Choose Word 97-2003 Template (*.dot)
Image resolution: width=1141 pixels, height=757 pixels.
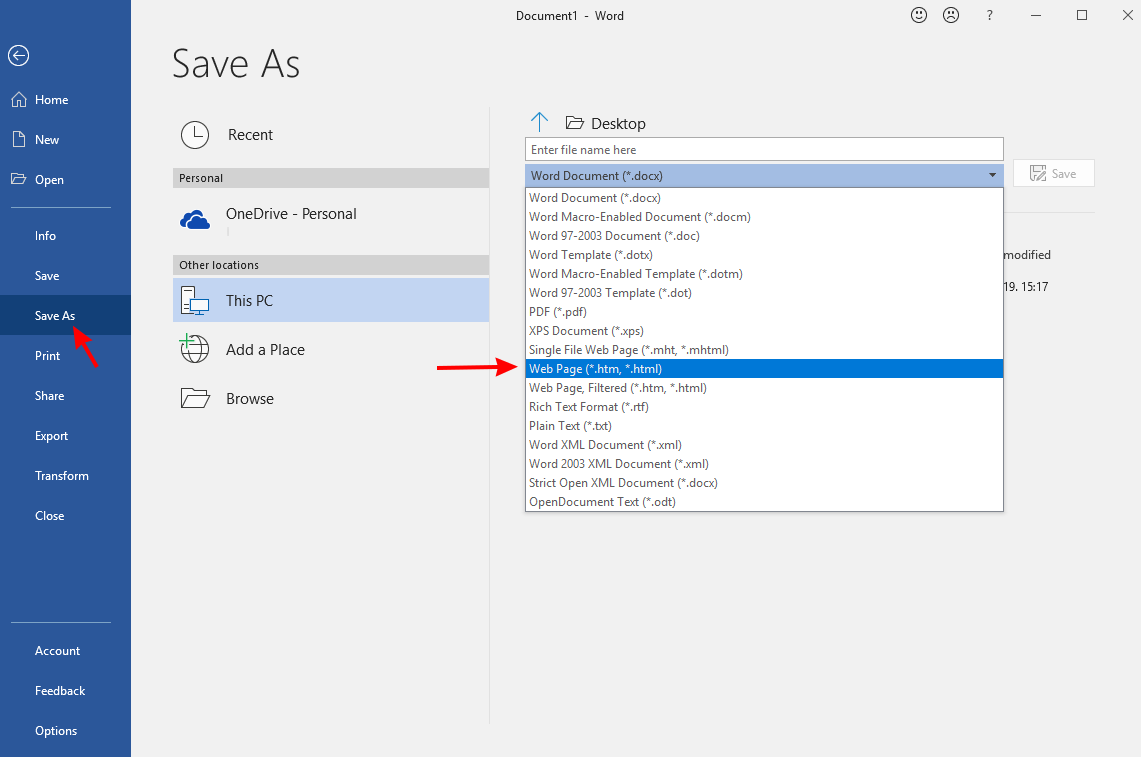(x=764, y=293)
